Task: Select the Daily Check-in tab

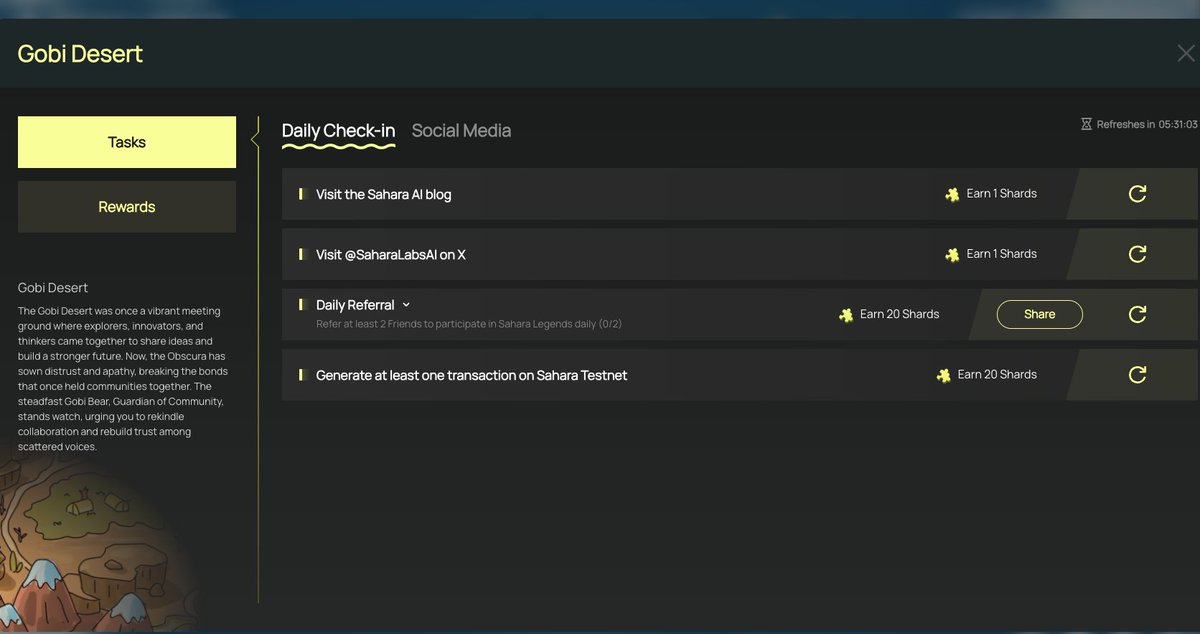Action: coord(338,130)
